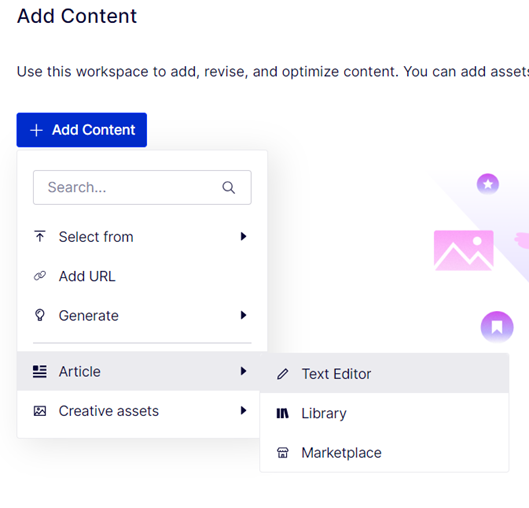Click the blue Add Content button

point(82,130)
